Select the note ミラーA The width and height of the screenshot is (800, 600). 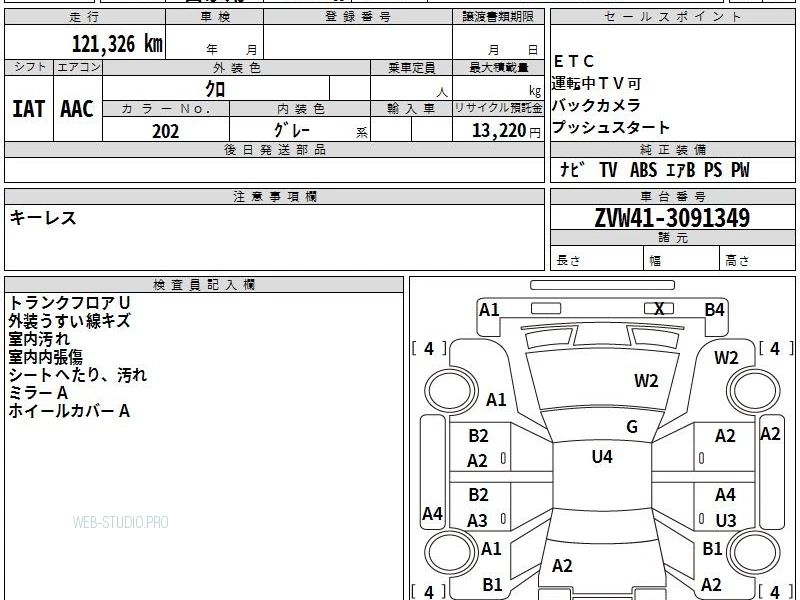tap(38, 393)
